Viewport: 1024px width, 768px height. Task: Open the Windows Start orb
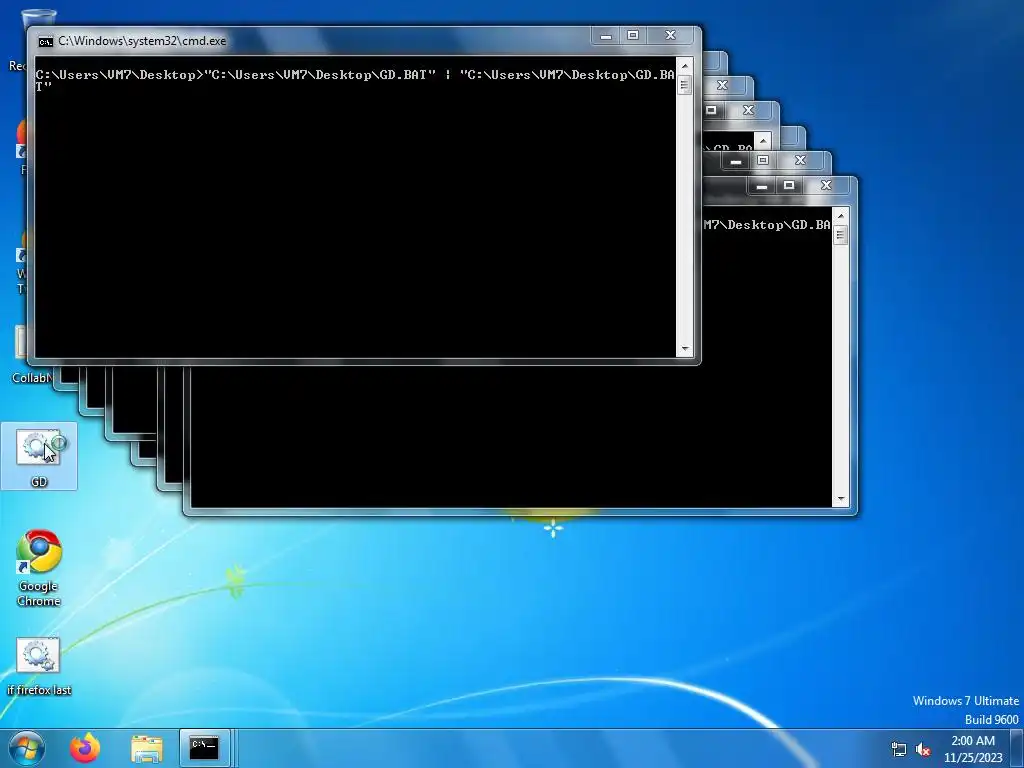(x=27, y=748)
